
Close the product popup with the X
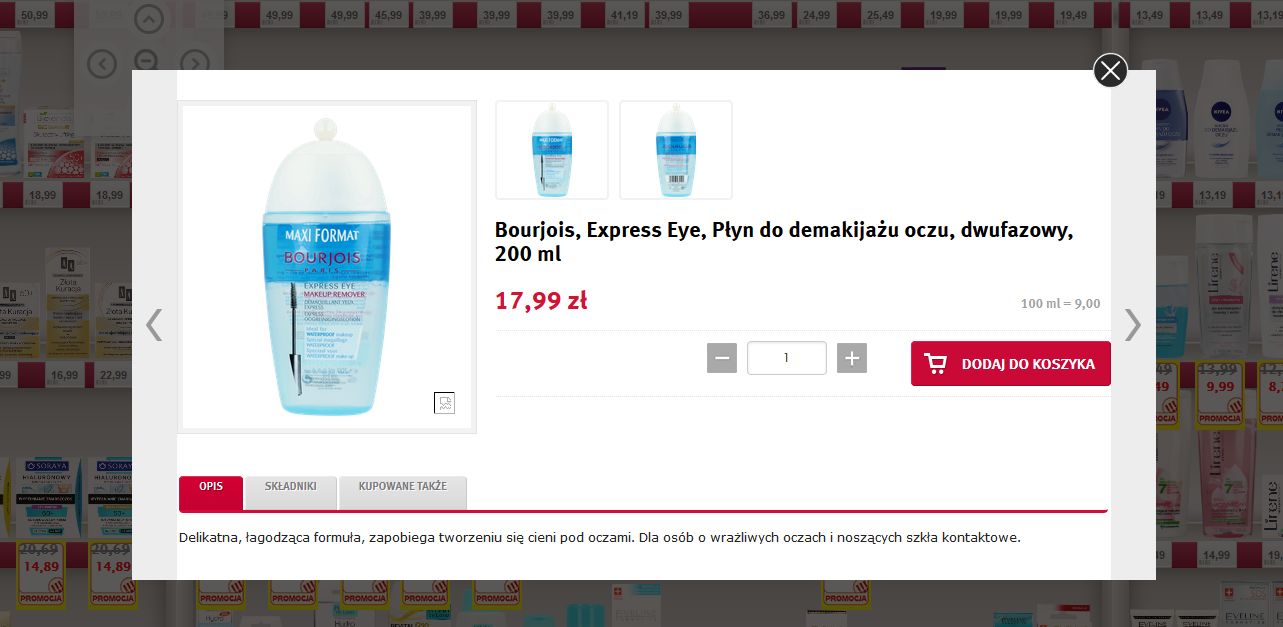click(x=1110, y=70)
